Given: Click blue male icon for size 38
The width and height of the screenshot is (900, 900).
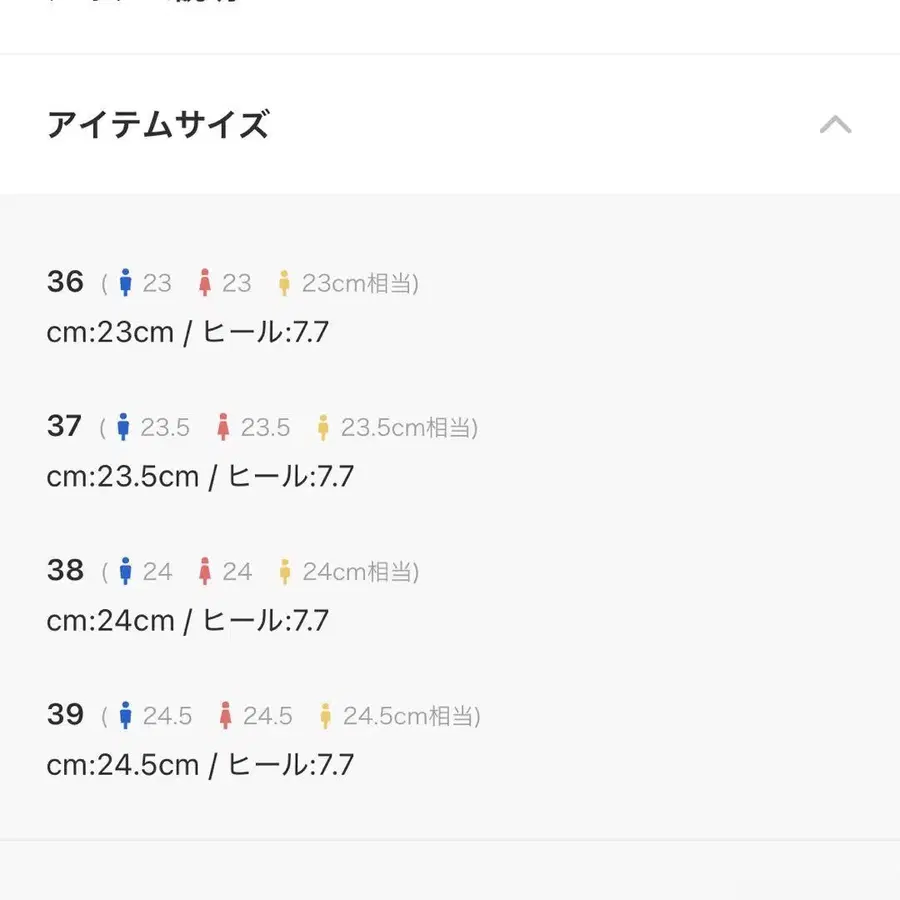Looking at the screenshot, I should coord(125,572).
